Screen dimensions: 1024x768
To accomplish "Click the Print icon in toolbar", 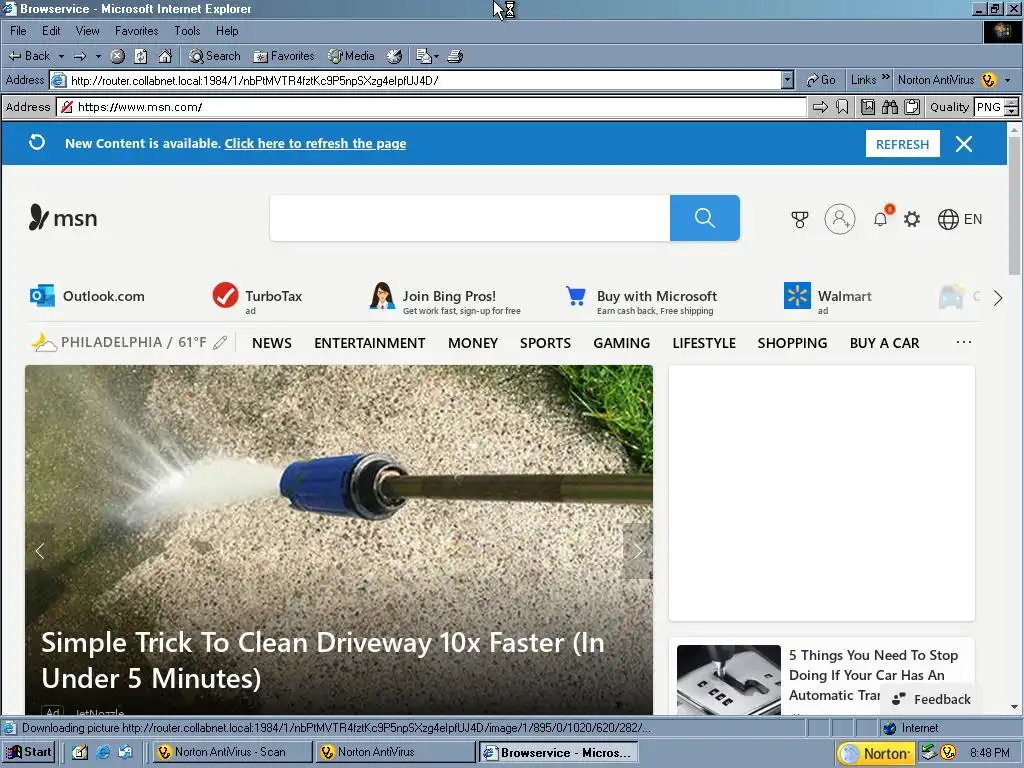I will pyautogui.click(x=455, y=56).
